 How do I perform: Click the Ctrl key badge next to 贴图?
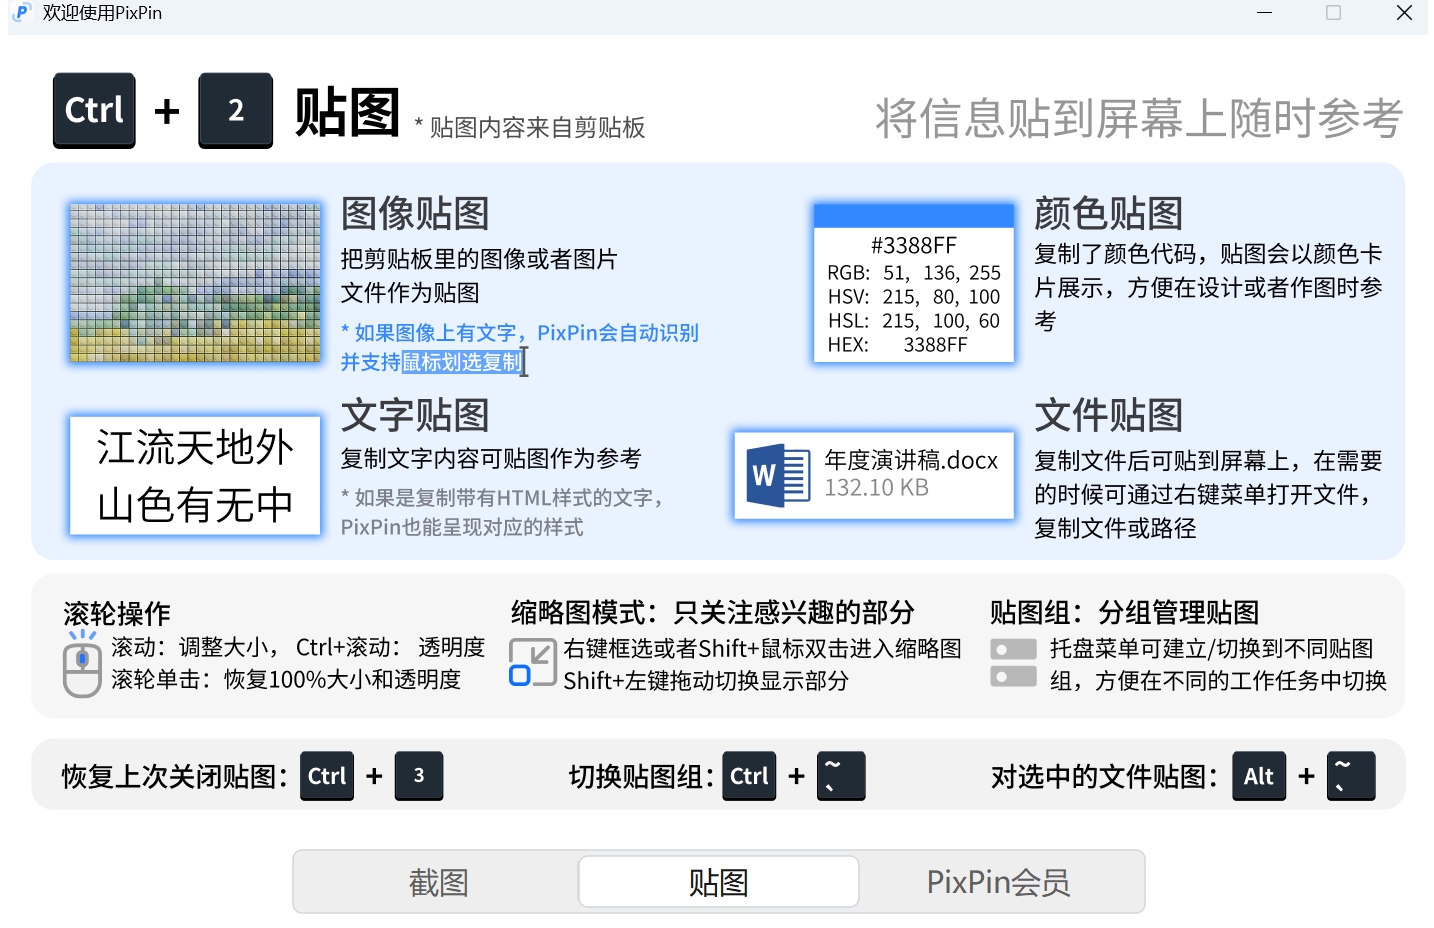[94, 110]
